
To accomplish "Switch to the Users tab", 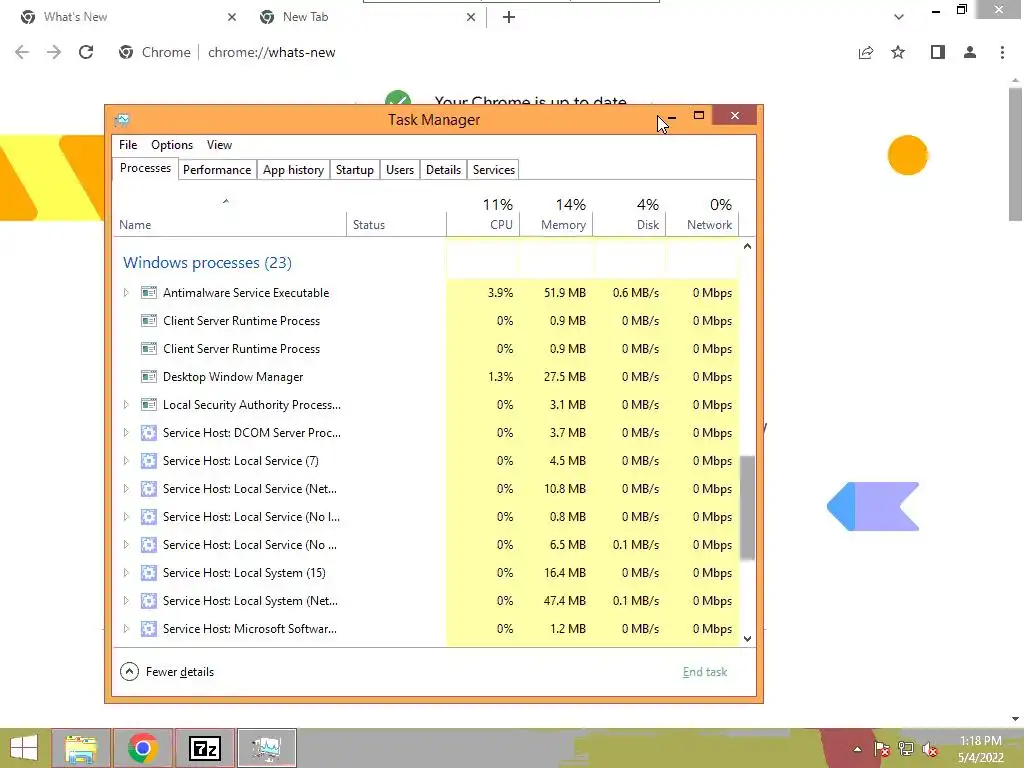I will point(400,170).
